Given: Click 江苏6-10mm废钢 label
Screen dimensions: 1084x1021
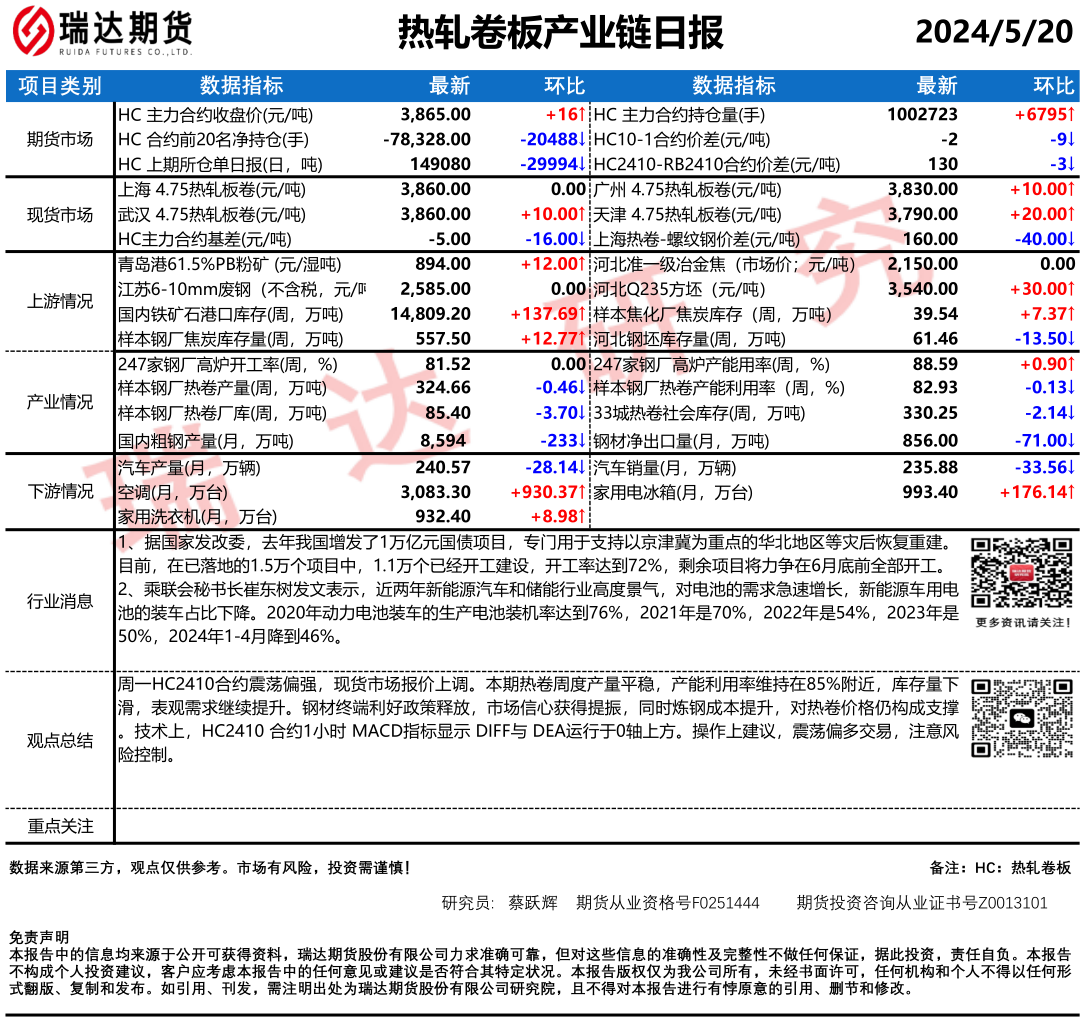Looking at the screenshot, I should 242,289.
